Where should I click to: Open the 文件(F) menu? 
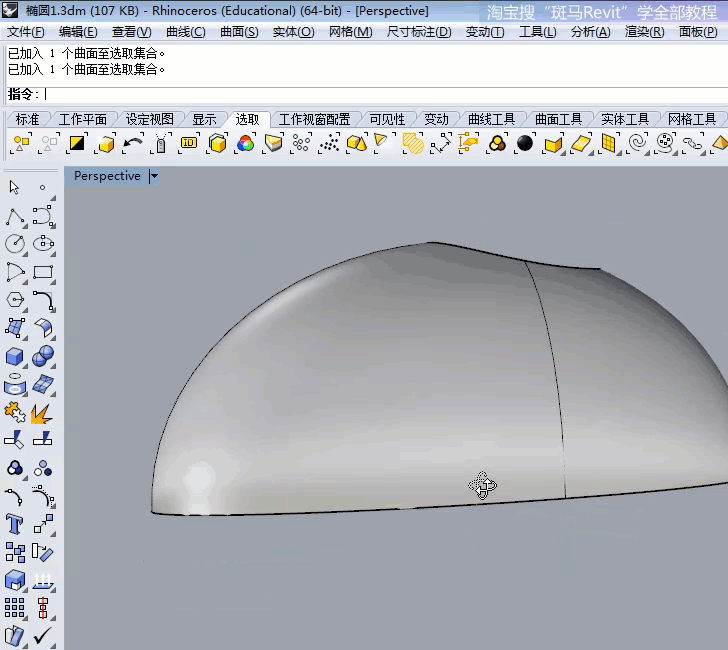[26, 32]
